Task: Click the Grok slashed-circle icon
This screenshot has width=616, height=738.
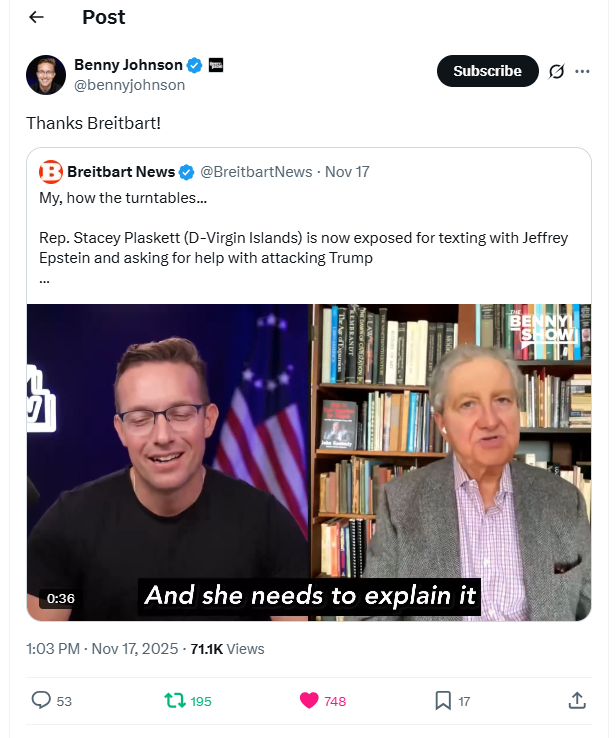Action: [x=556, y=72]
